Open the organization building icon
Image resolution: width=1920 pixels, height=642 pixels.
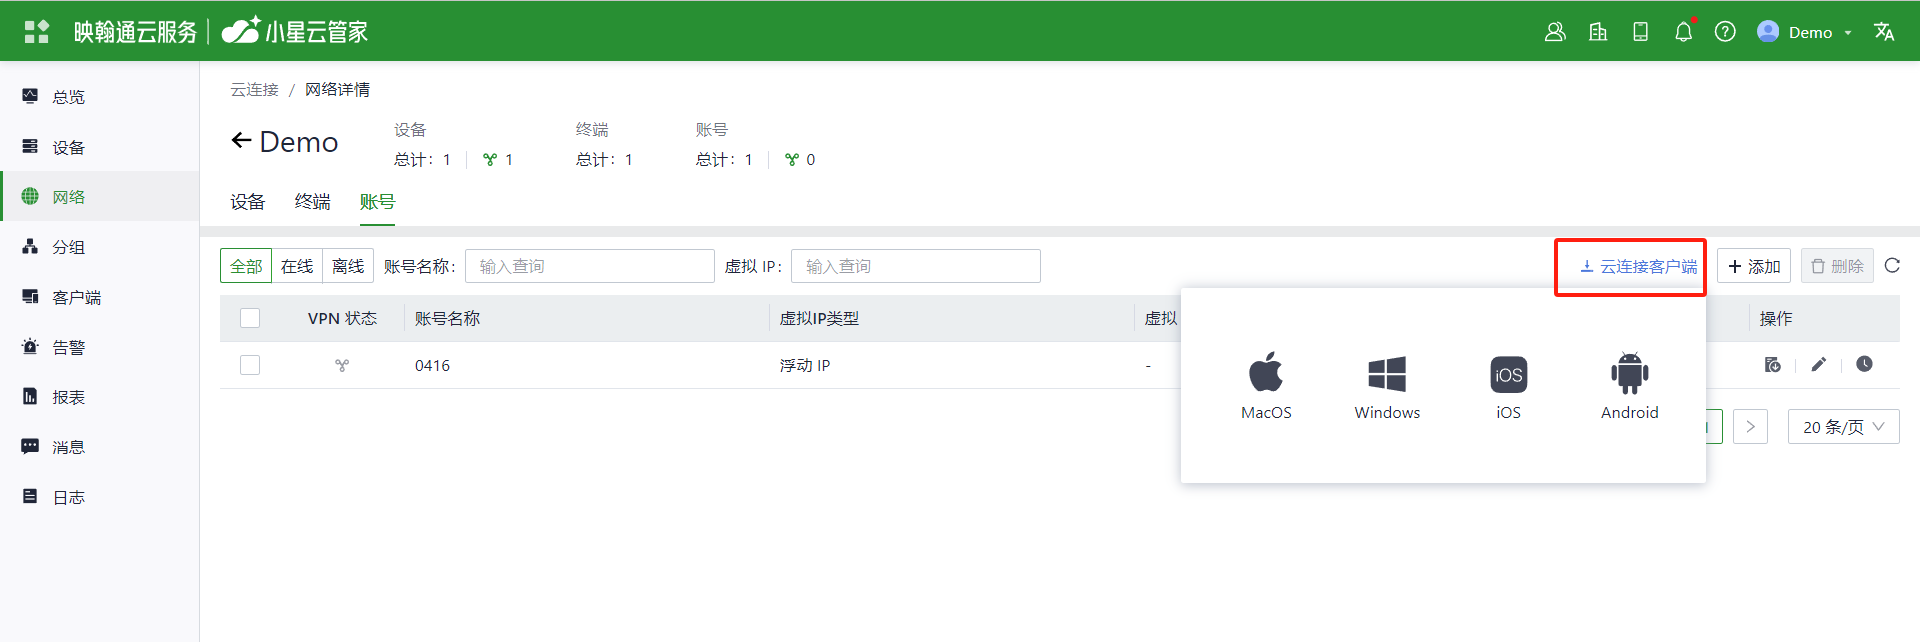pos(1598,32)
